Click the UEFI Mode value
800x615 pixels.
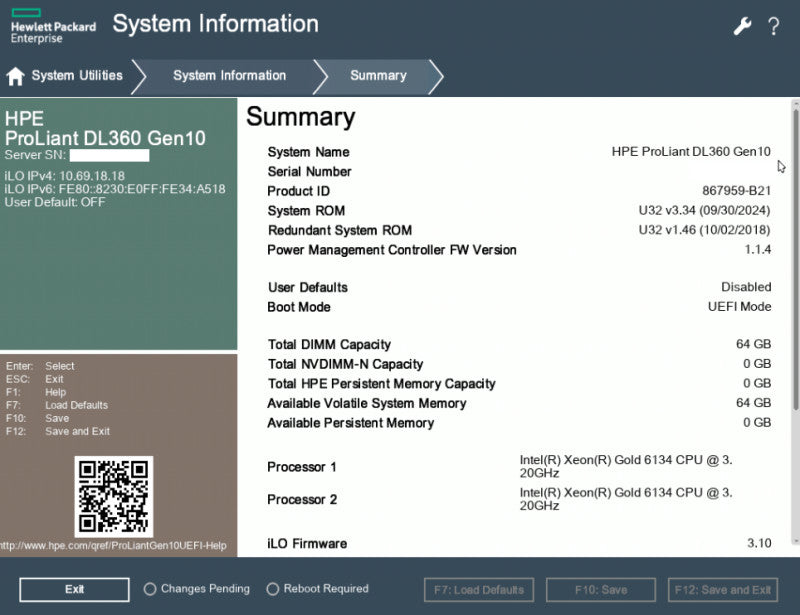[739, 307]
